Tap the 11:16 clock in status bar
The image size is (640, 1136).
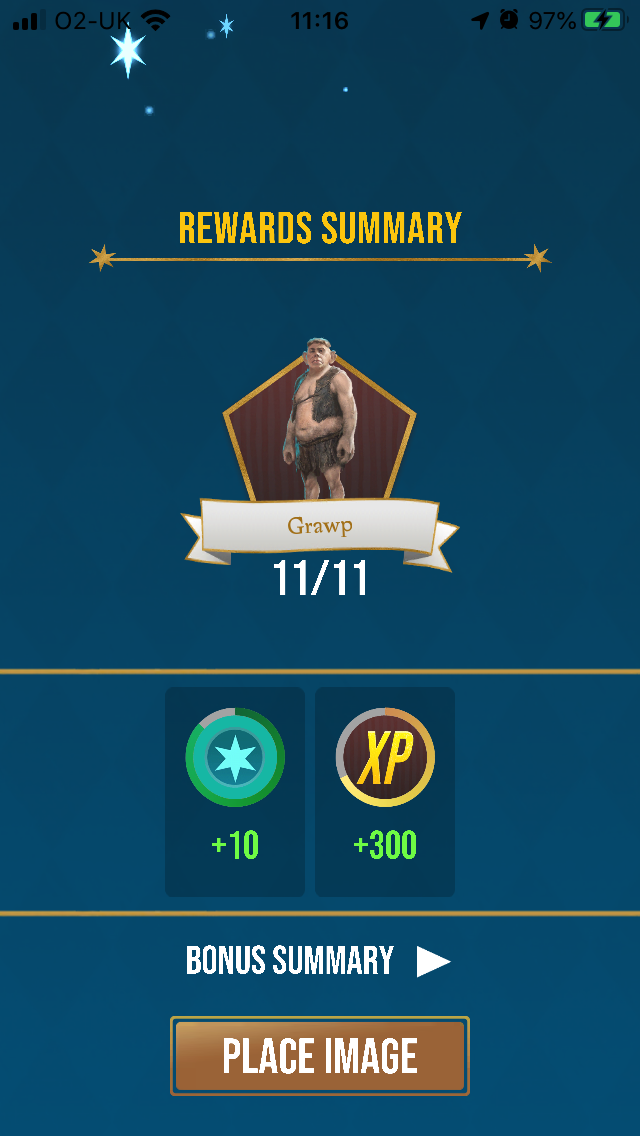tap(320, 20)
